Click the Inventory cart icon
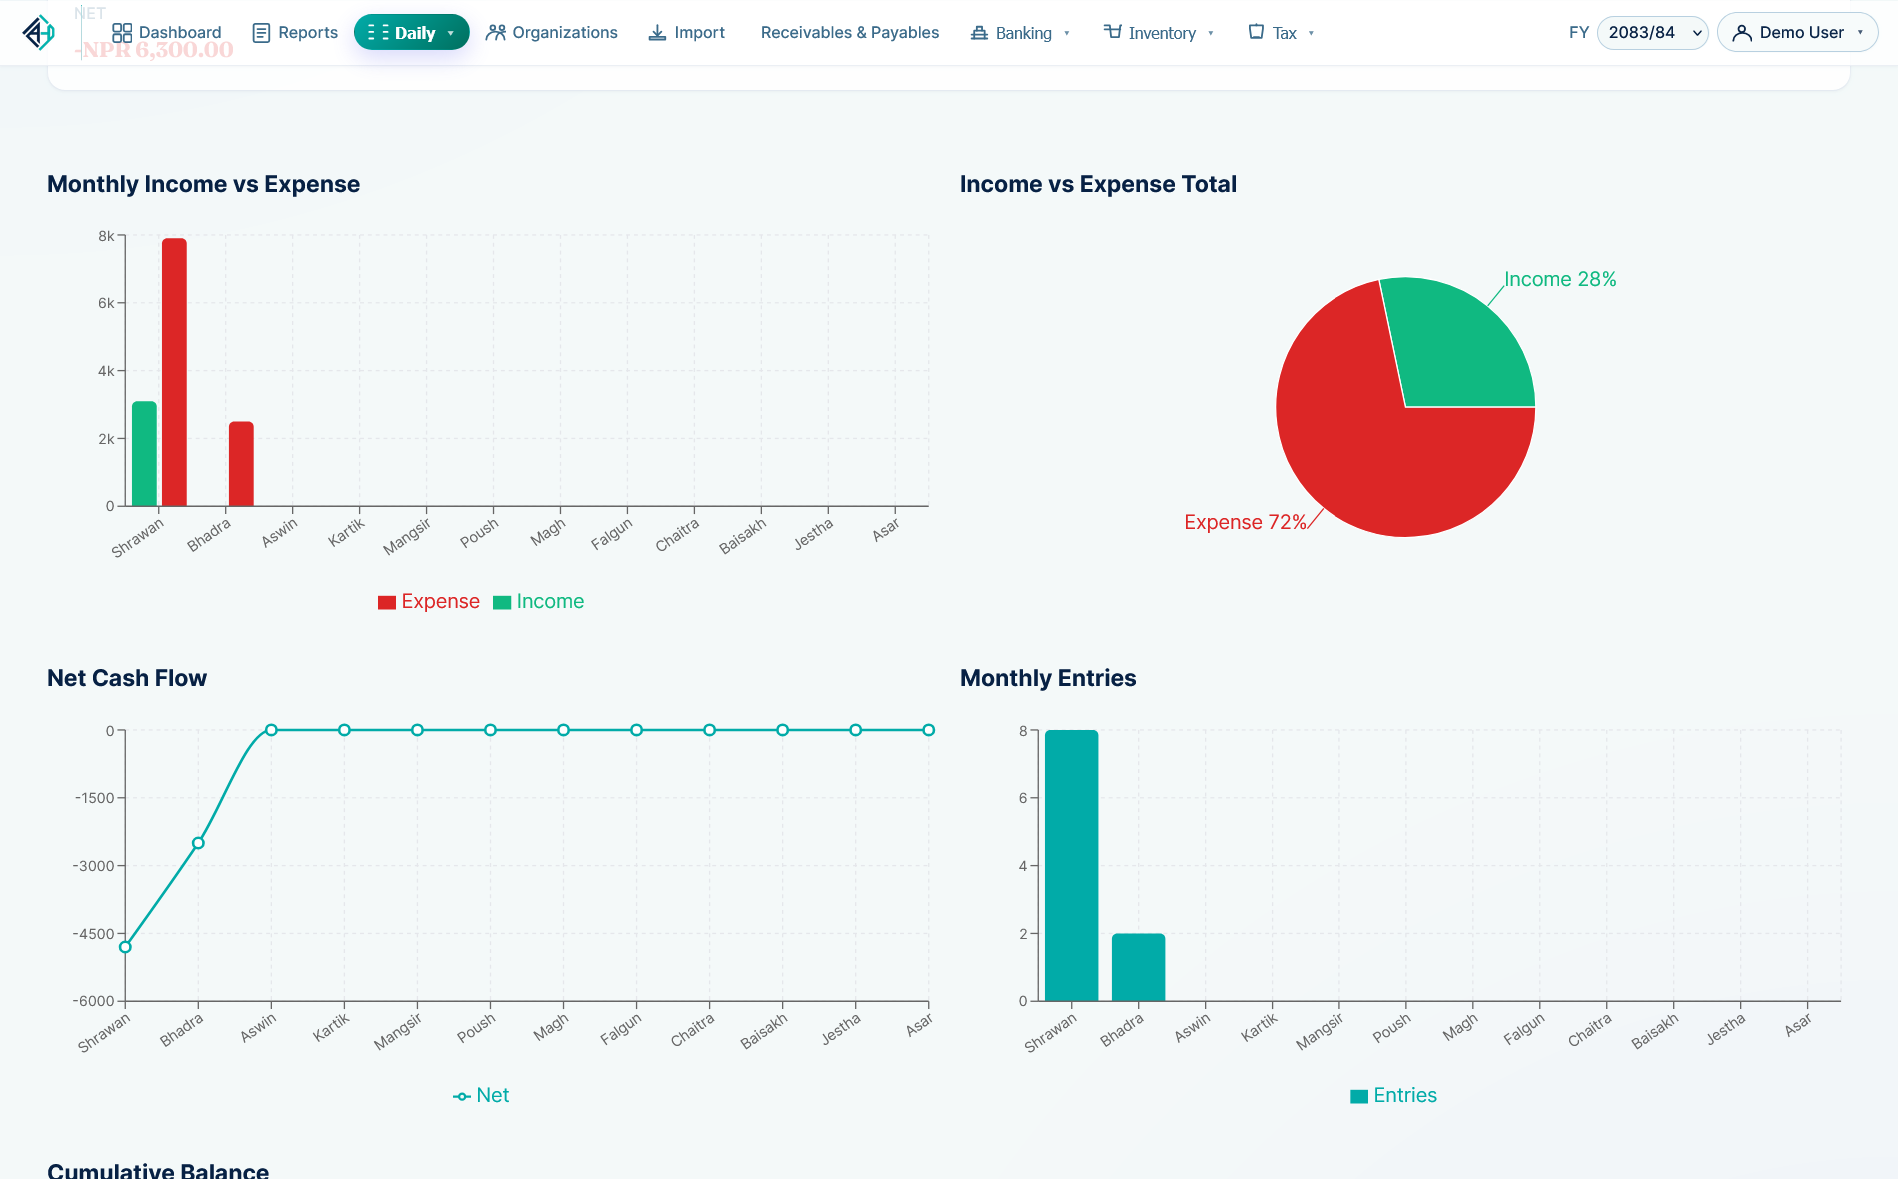 pyautogui.click(x=1112, y=32)
